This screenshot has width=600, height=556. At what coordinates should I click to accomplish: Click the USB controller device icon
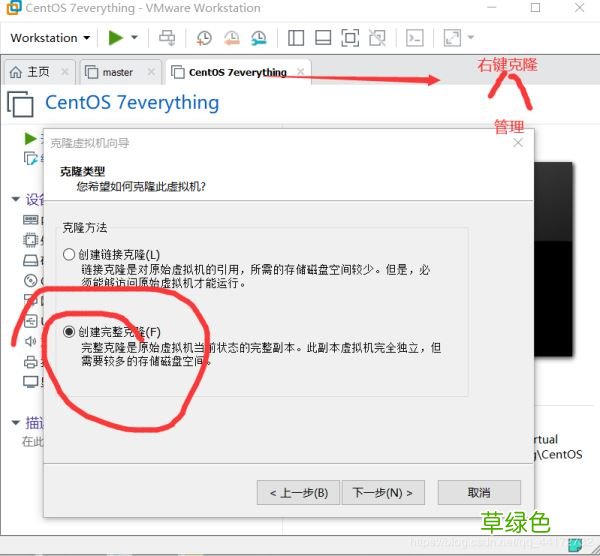point(31,321)
